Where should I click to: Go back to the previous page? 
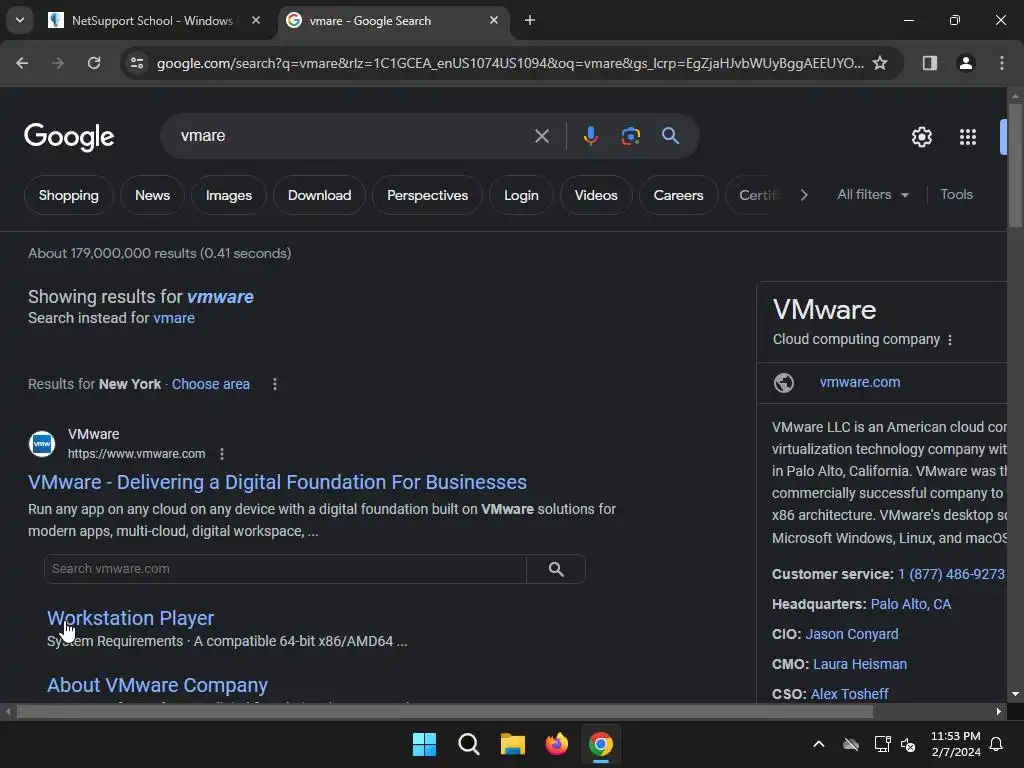coord(22,63)
